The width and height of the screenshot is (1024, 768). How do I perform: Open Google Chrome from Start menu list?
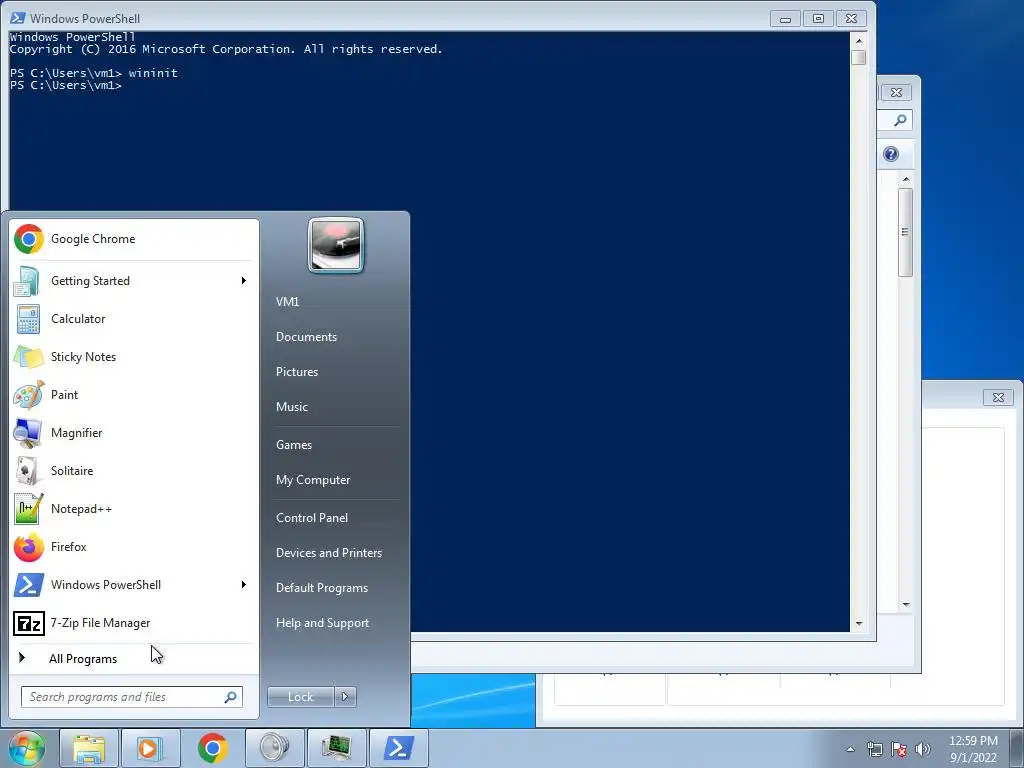pyautogui.click(x=134, y=239)
